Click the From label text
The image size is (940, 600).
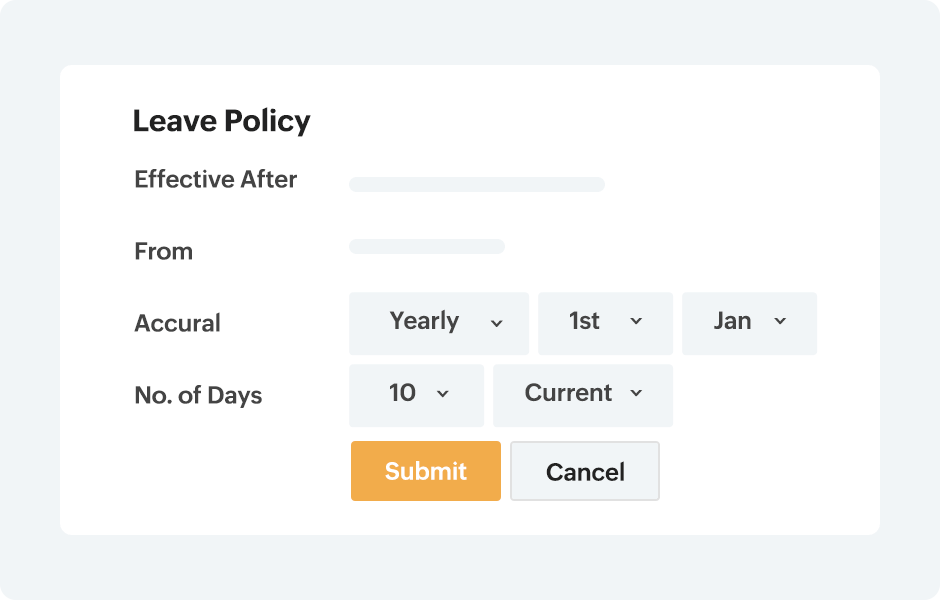pos(163,252)
